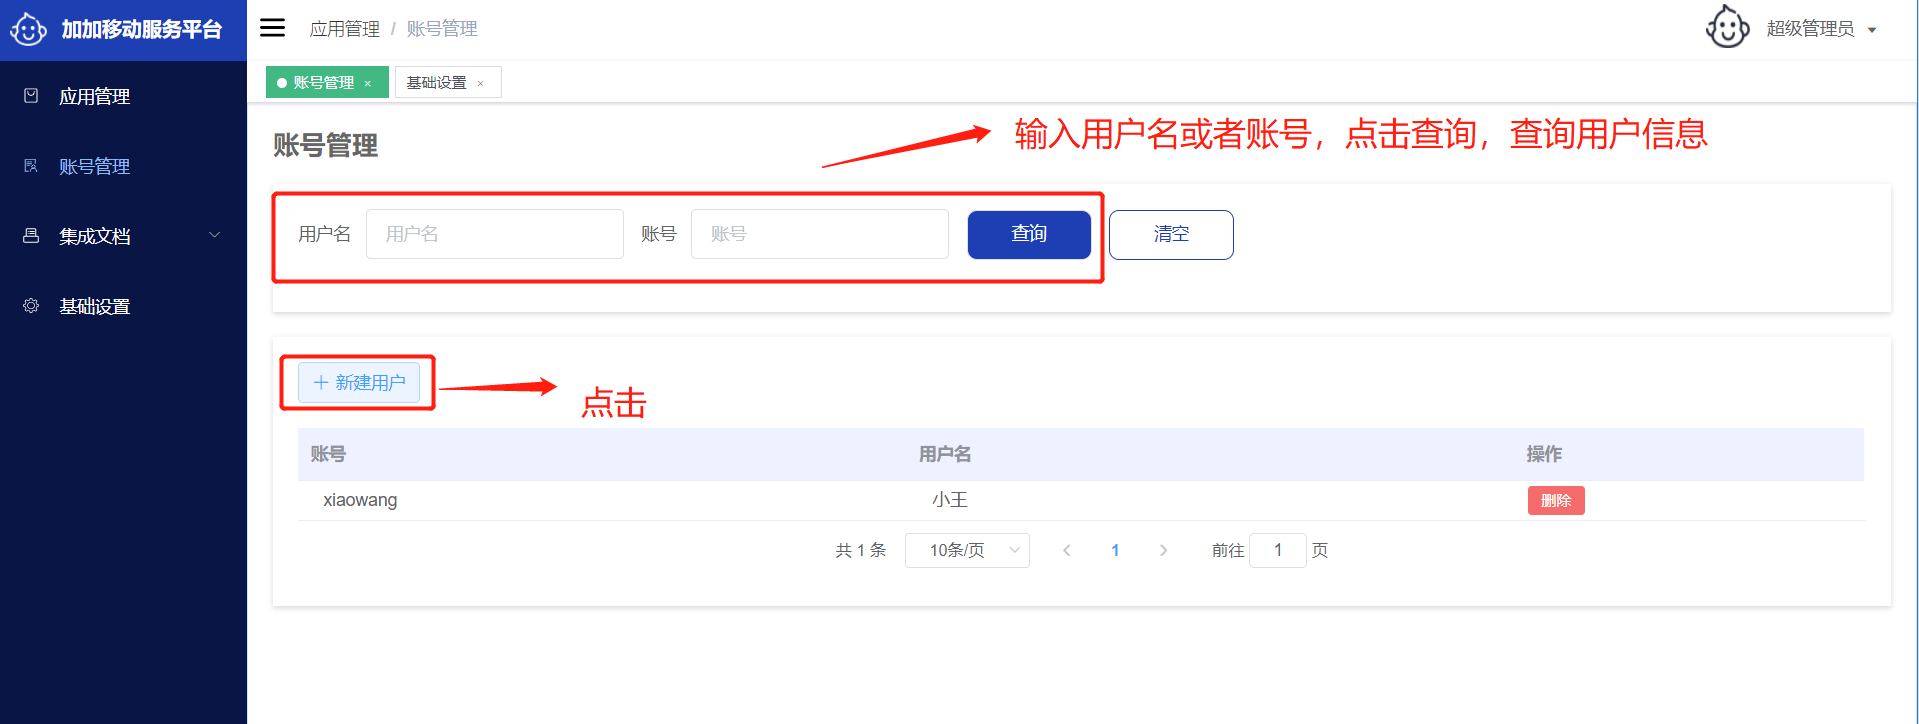Click the hamburger menu collapse icon

pyautogui.click(x=272, y=28)
